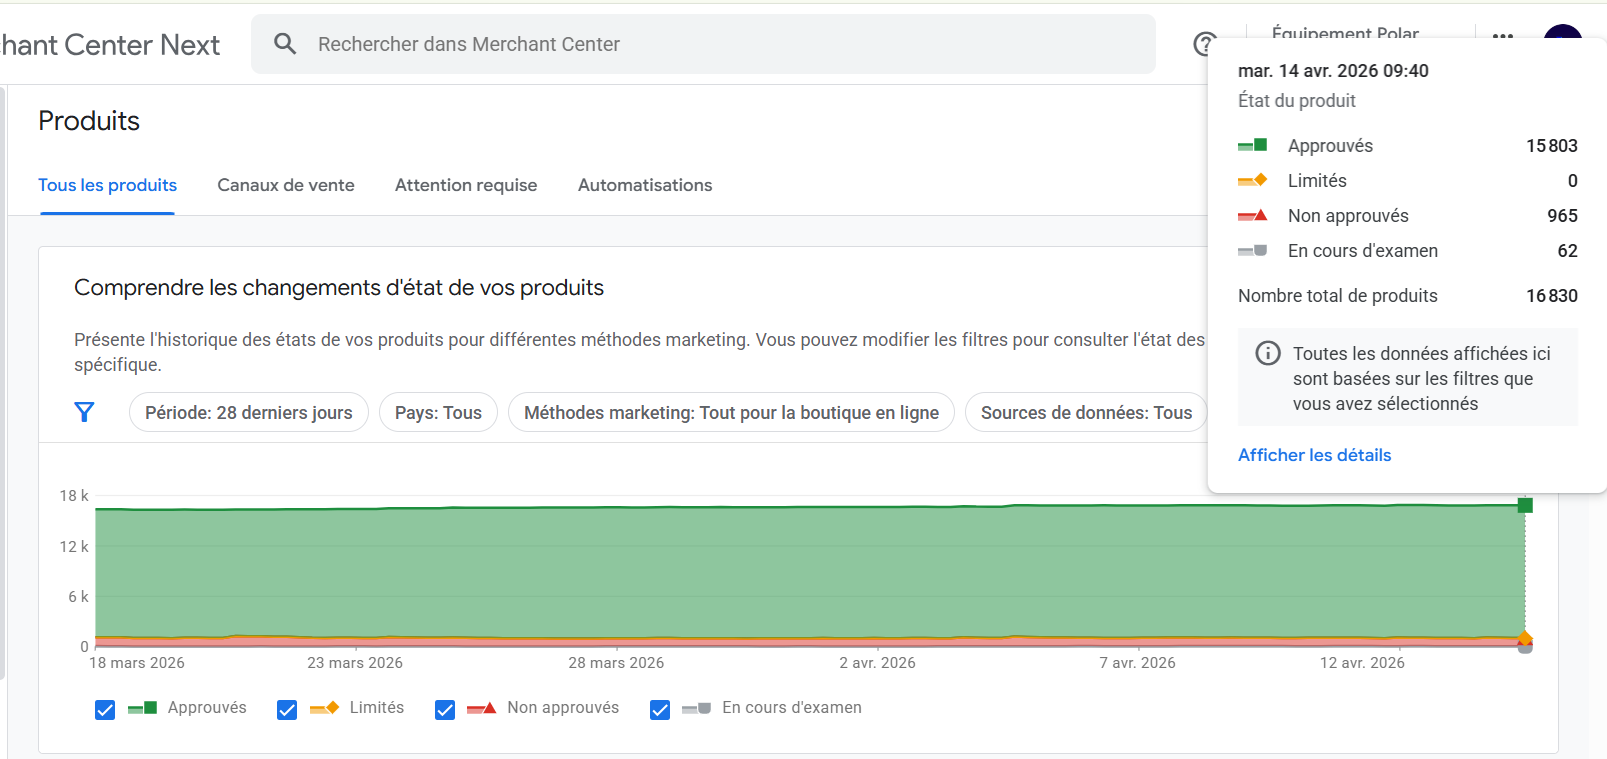1607x759 pixels.
Task: Click the Approuvés green icon in tooltip
Action: [x=1252, y=146]
